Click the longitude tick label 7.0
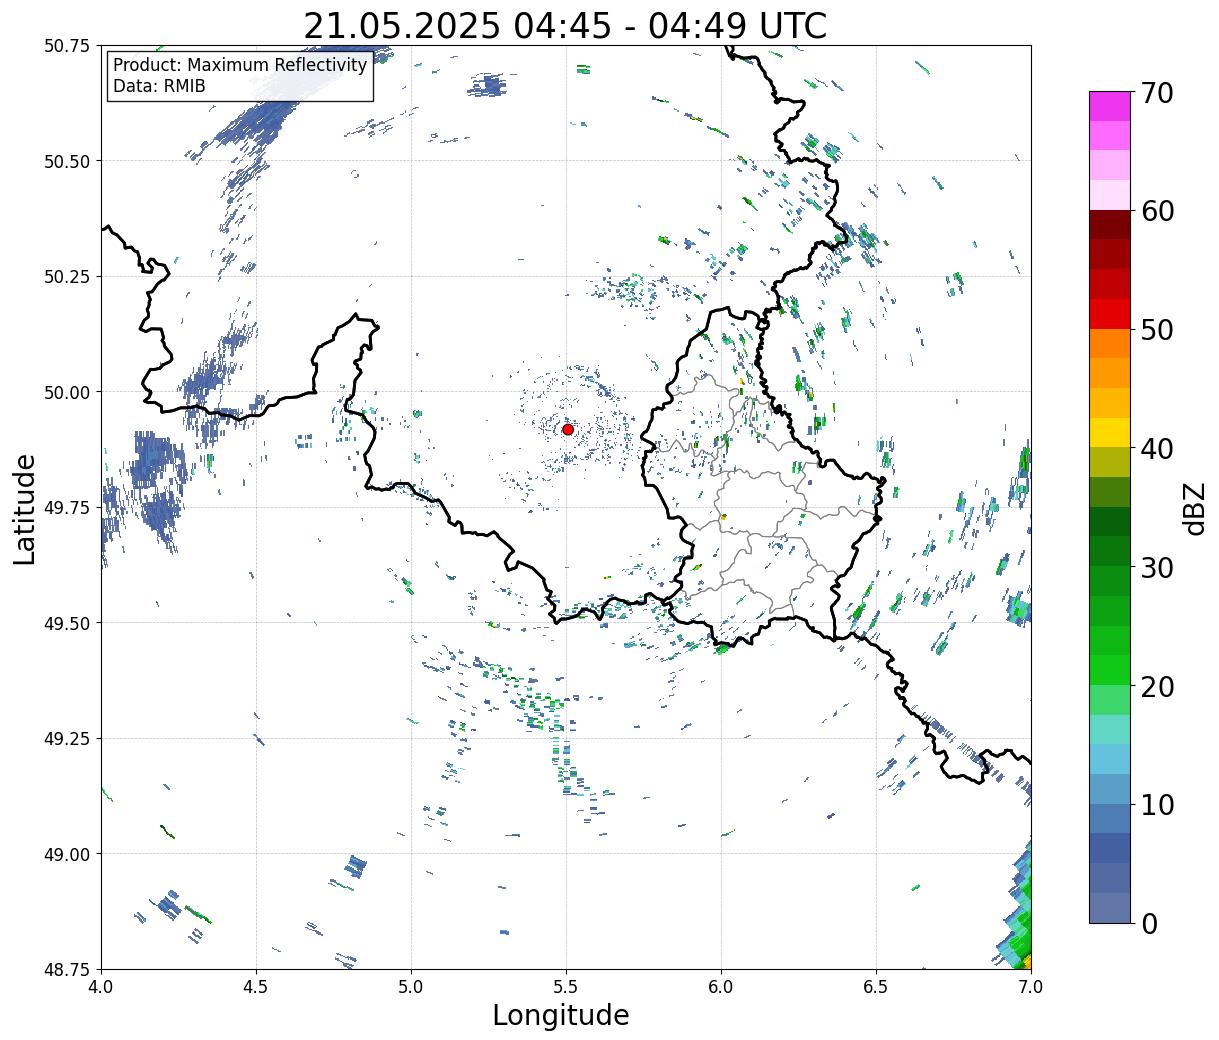This screenshot has width=1219, height=1040. click(x=1031, y=986)
